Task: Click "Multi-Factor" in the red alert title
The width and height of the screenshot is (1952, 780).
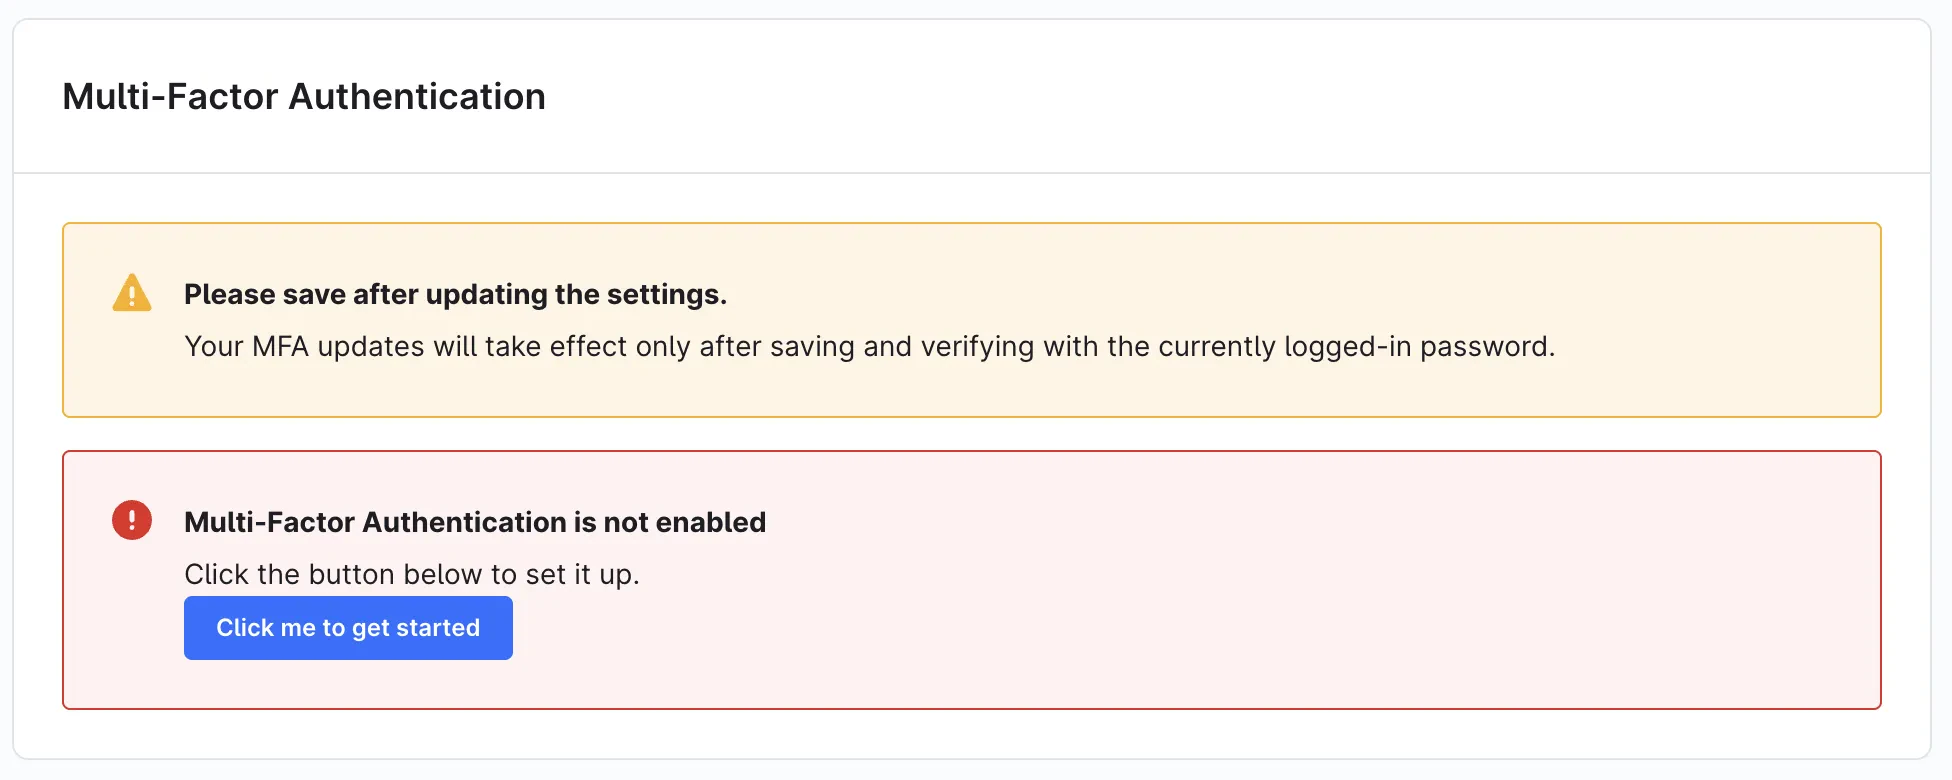Action: [x=270, y=522]
